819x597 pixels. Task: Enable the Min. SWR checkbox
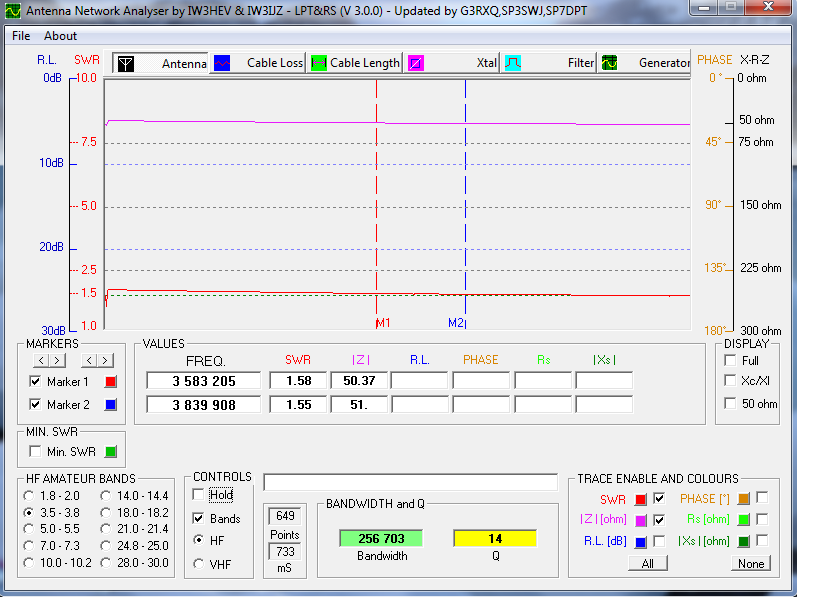click(36, 452)
